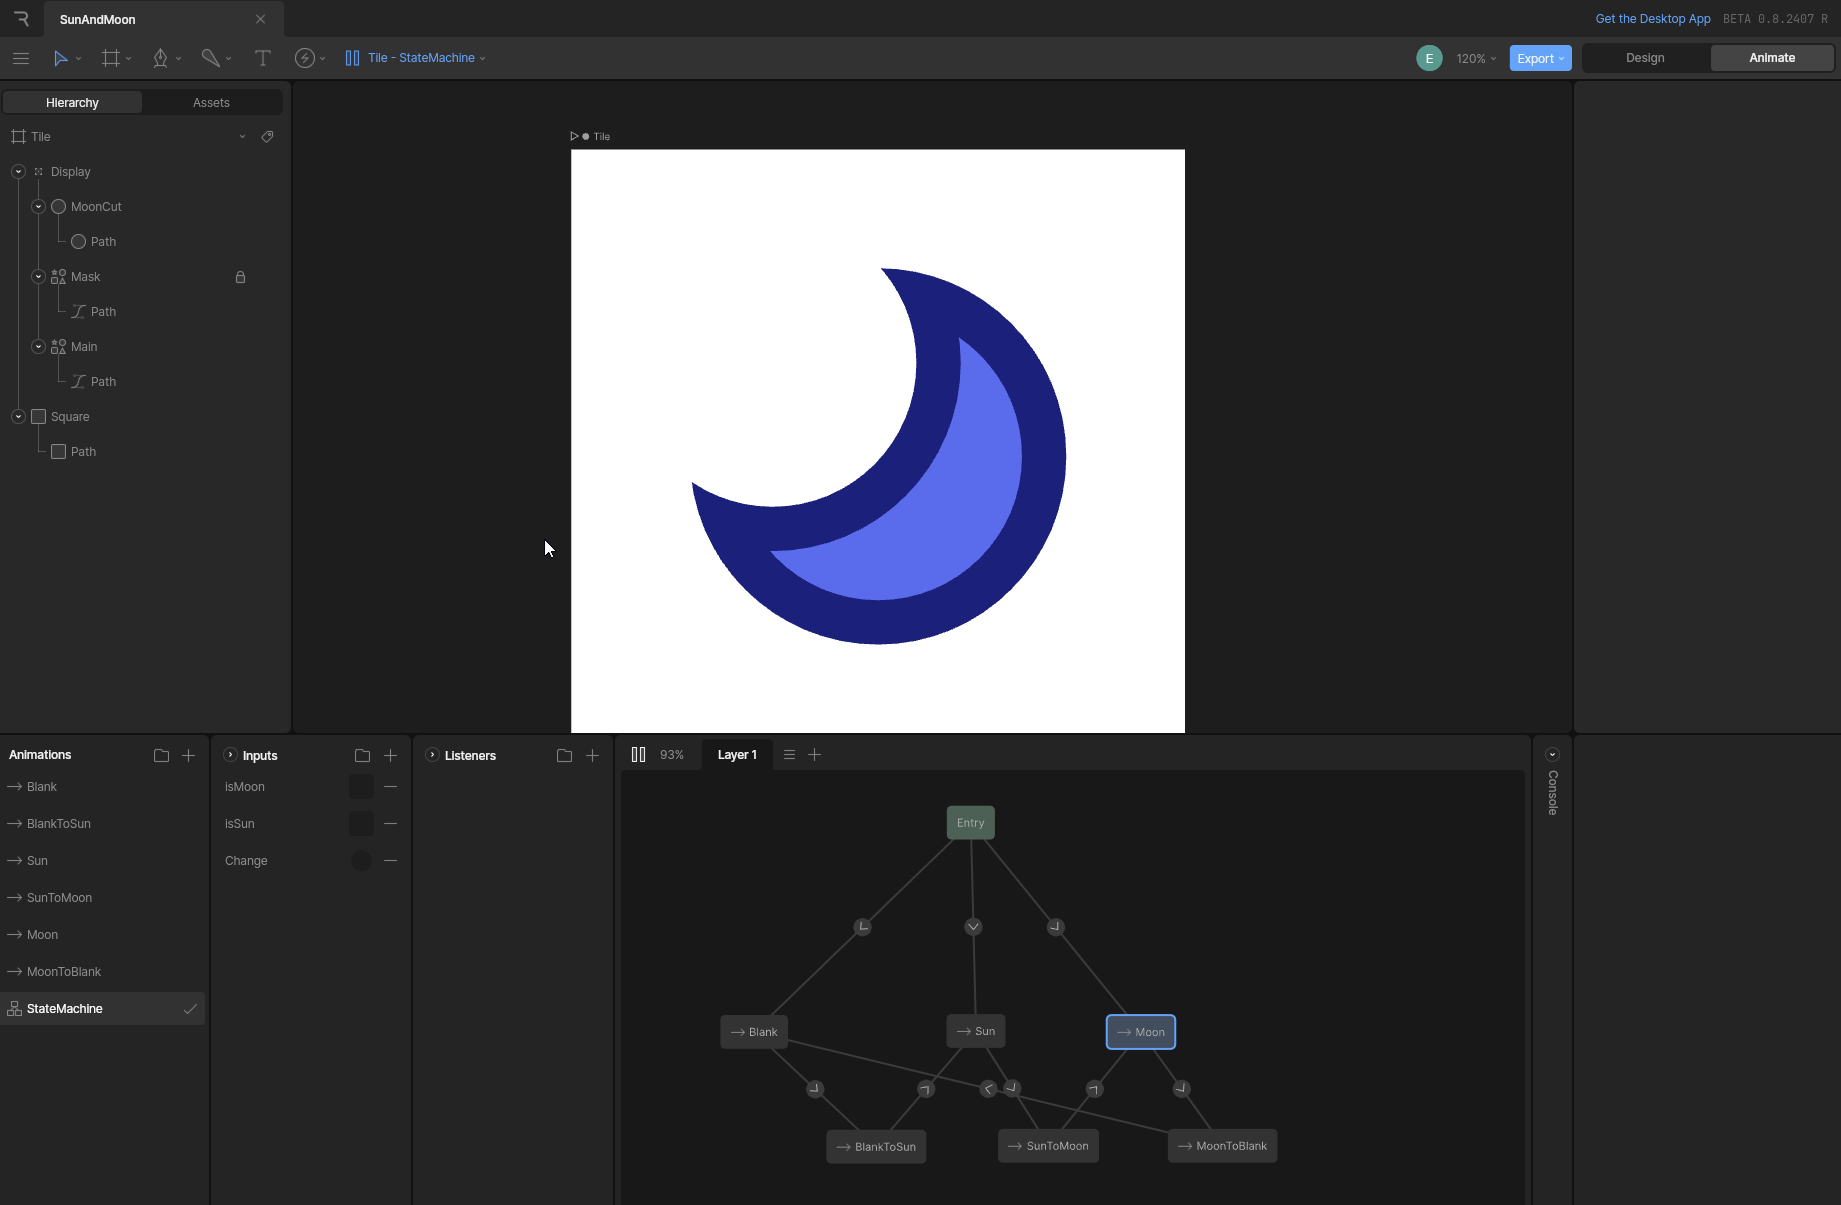Add a new state machine layer
Screen dimensions: 1841x1205
(x=815, y=755)
